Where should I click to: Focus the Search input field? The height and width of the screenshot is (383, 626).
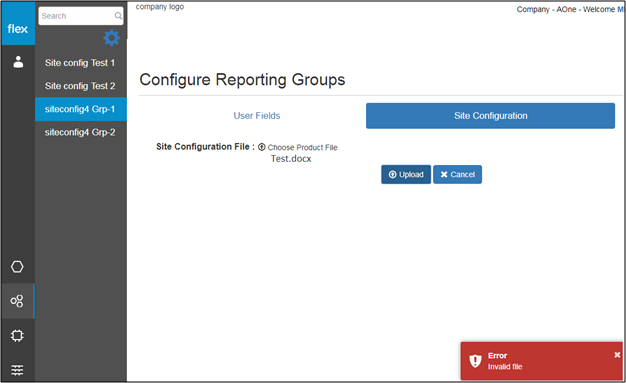click(x=81, y=16)
